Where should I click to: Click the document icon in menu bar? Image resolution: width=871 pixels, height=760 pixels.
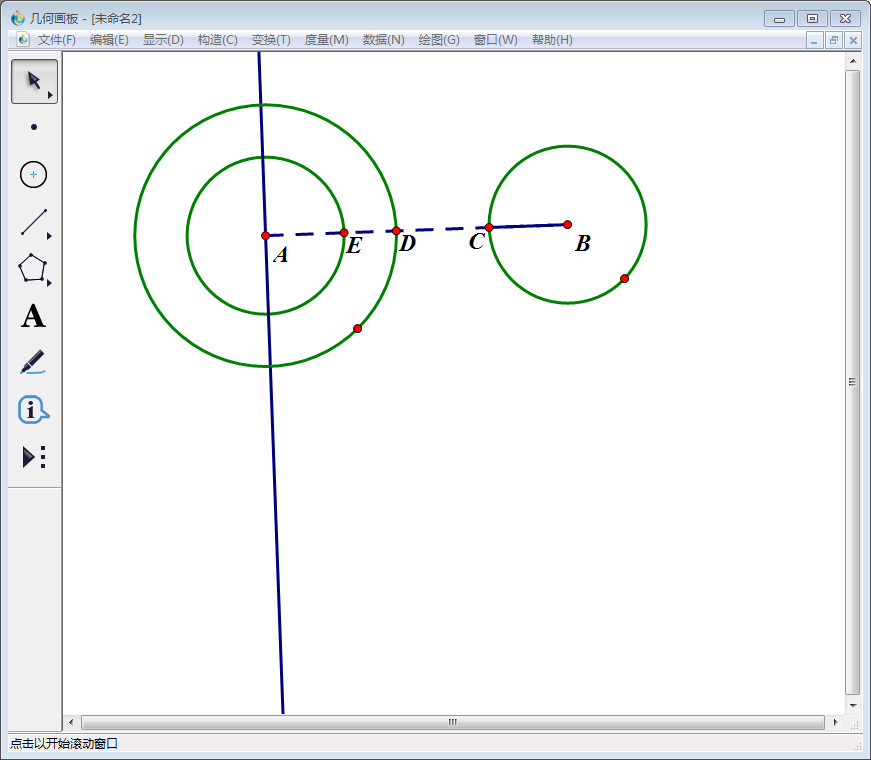pyautogui.click(x=23, y=40)
